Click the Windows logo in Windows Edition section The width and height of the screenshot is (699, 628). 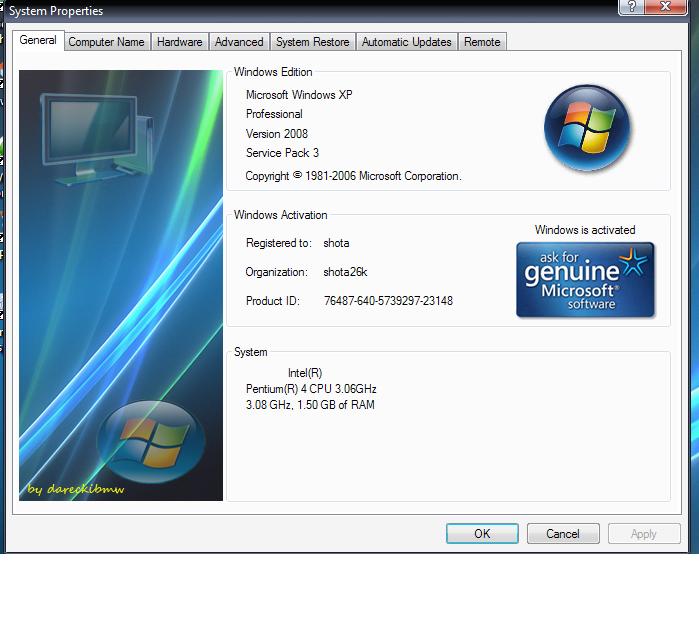coord(587,128)
